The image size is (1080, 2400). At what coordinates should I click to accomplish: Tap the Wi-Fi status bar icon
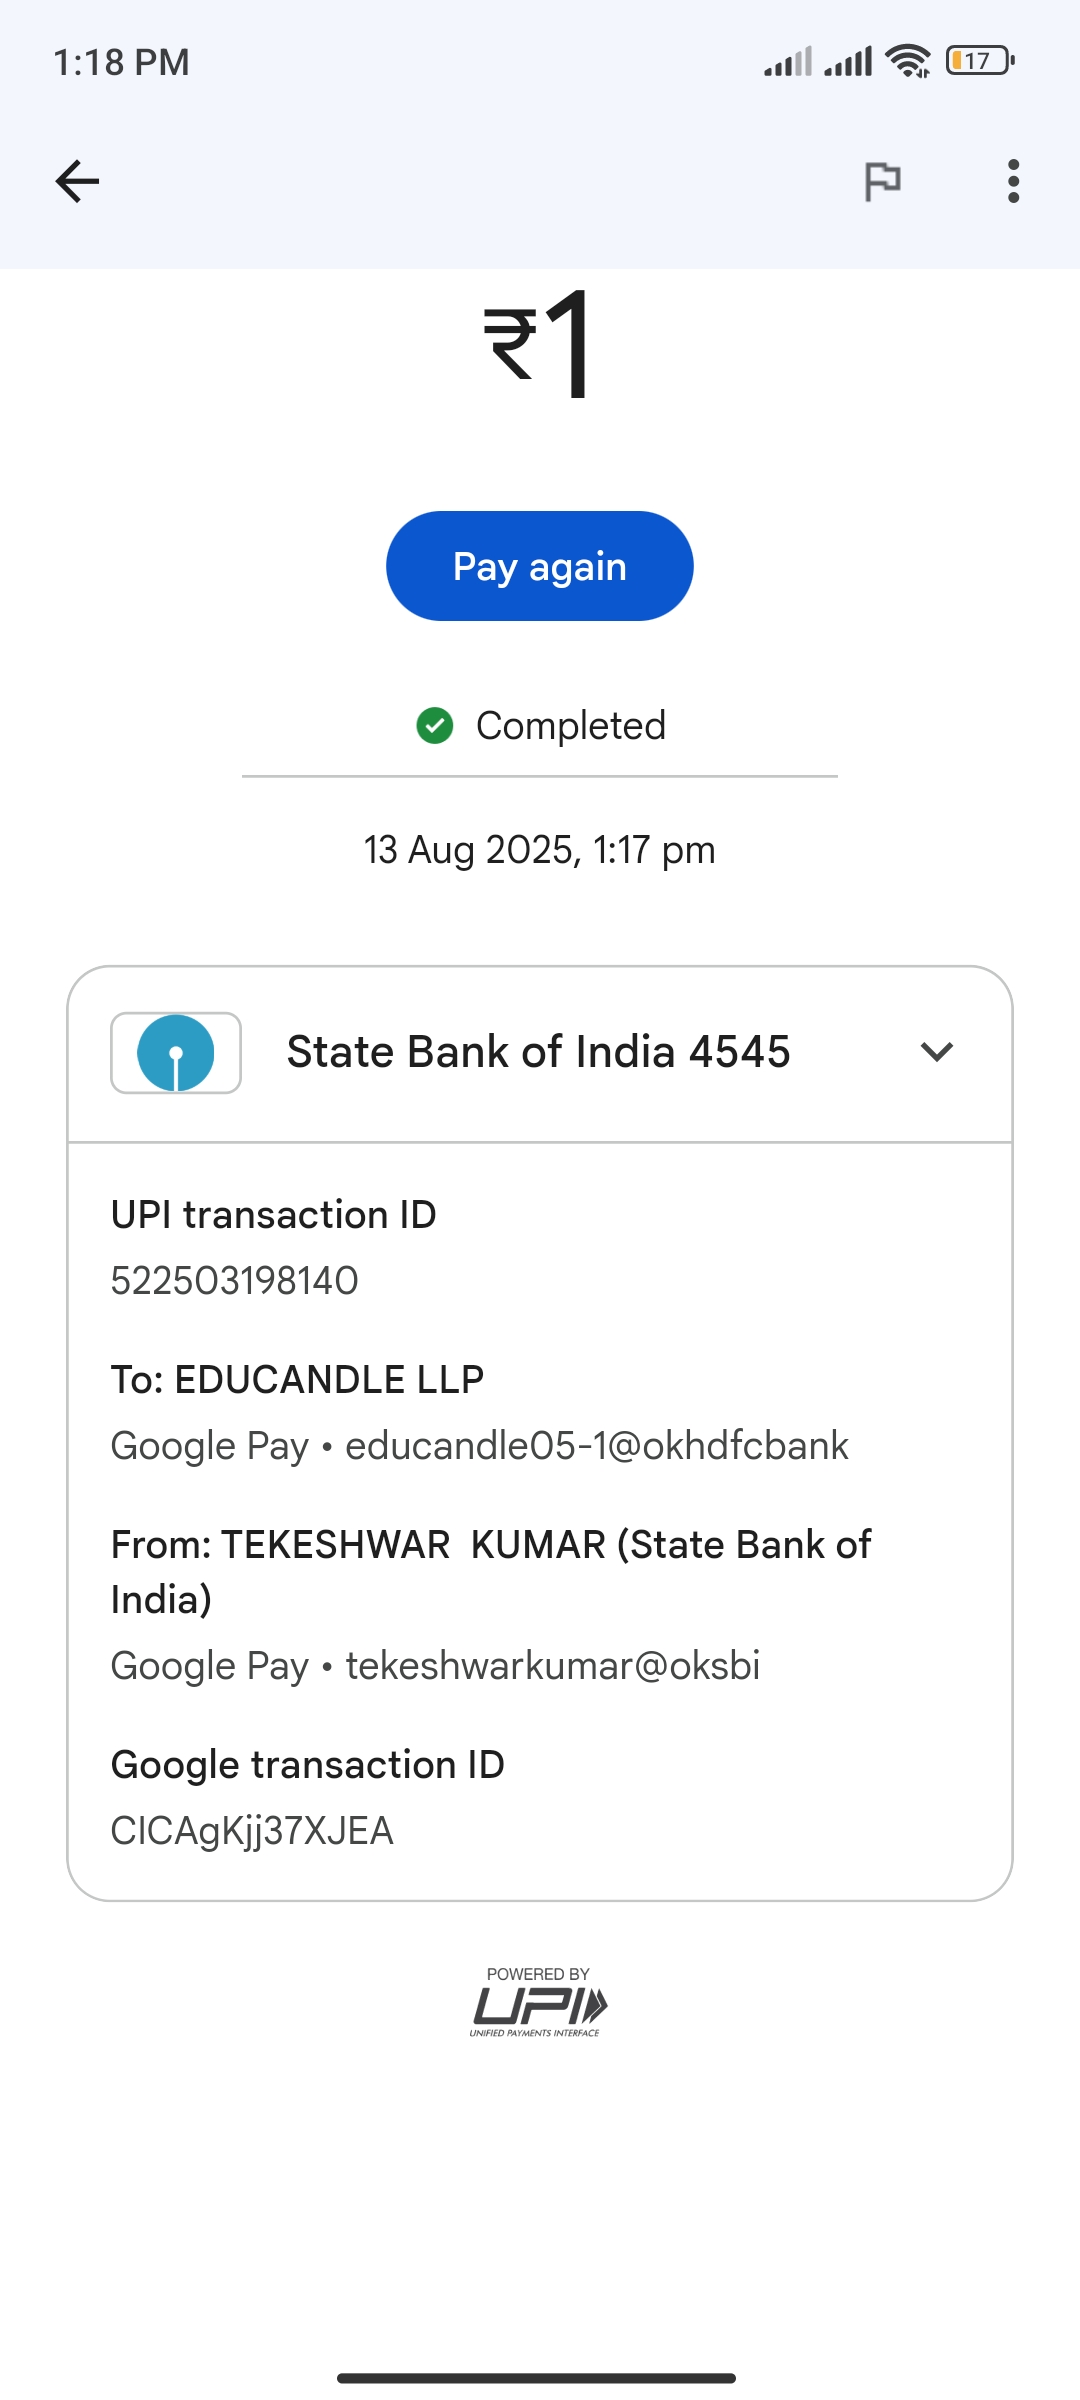point(908,61)
